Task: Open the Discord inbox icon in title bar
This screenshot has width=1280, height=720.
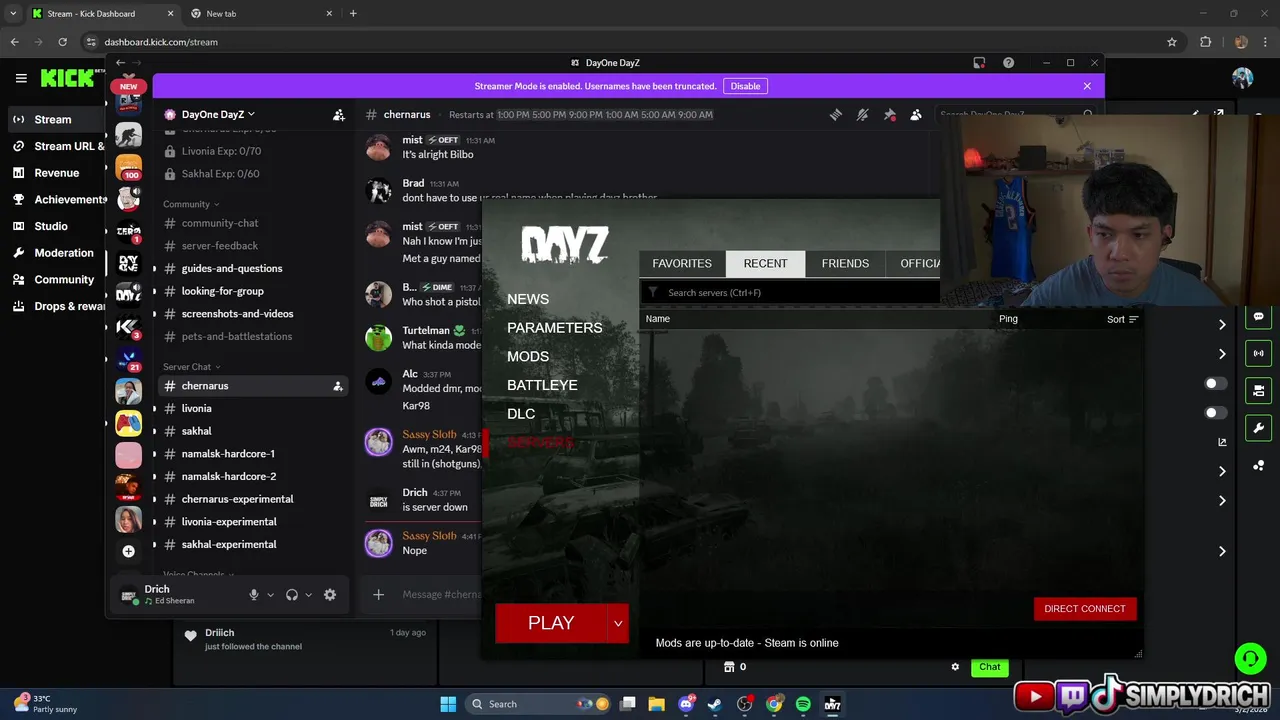Action: (x=979, y=63)
